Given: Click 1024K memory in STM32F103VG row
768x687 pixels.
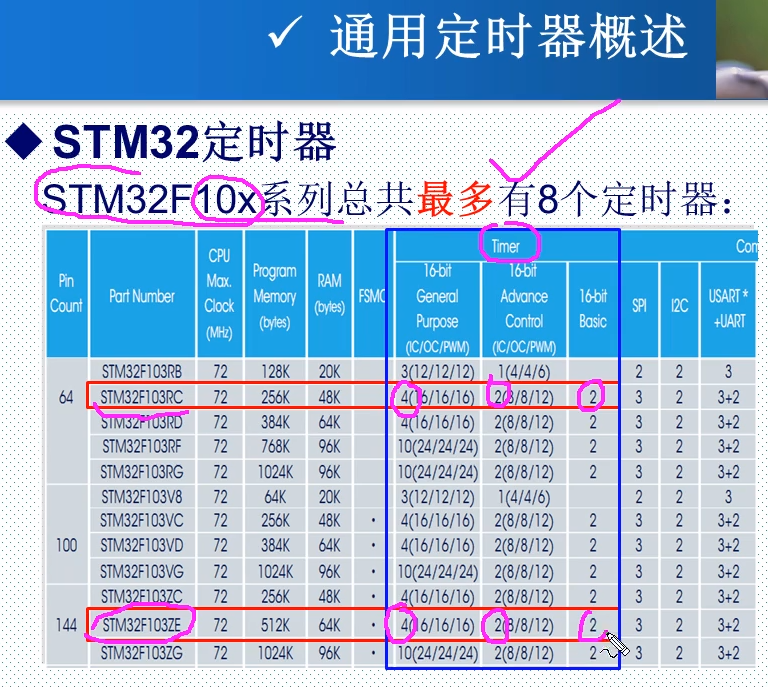Looking at the screenshot, I should click(x=275, y=571).
